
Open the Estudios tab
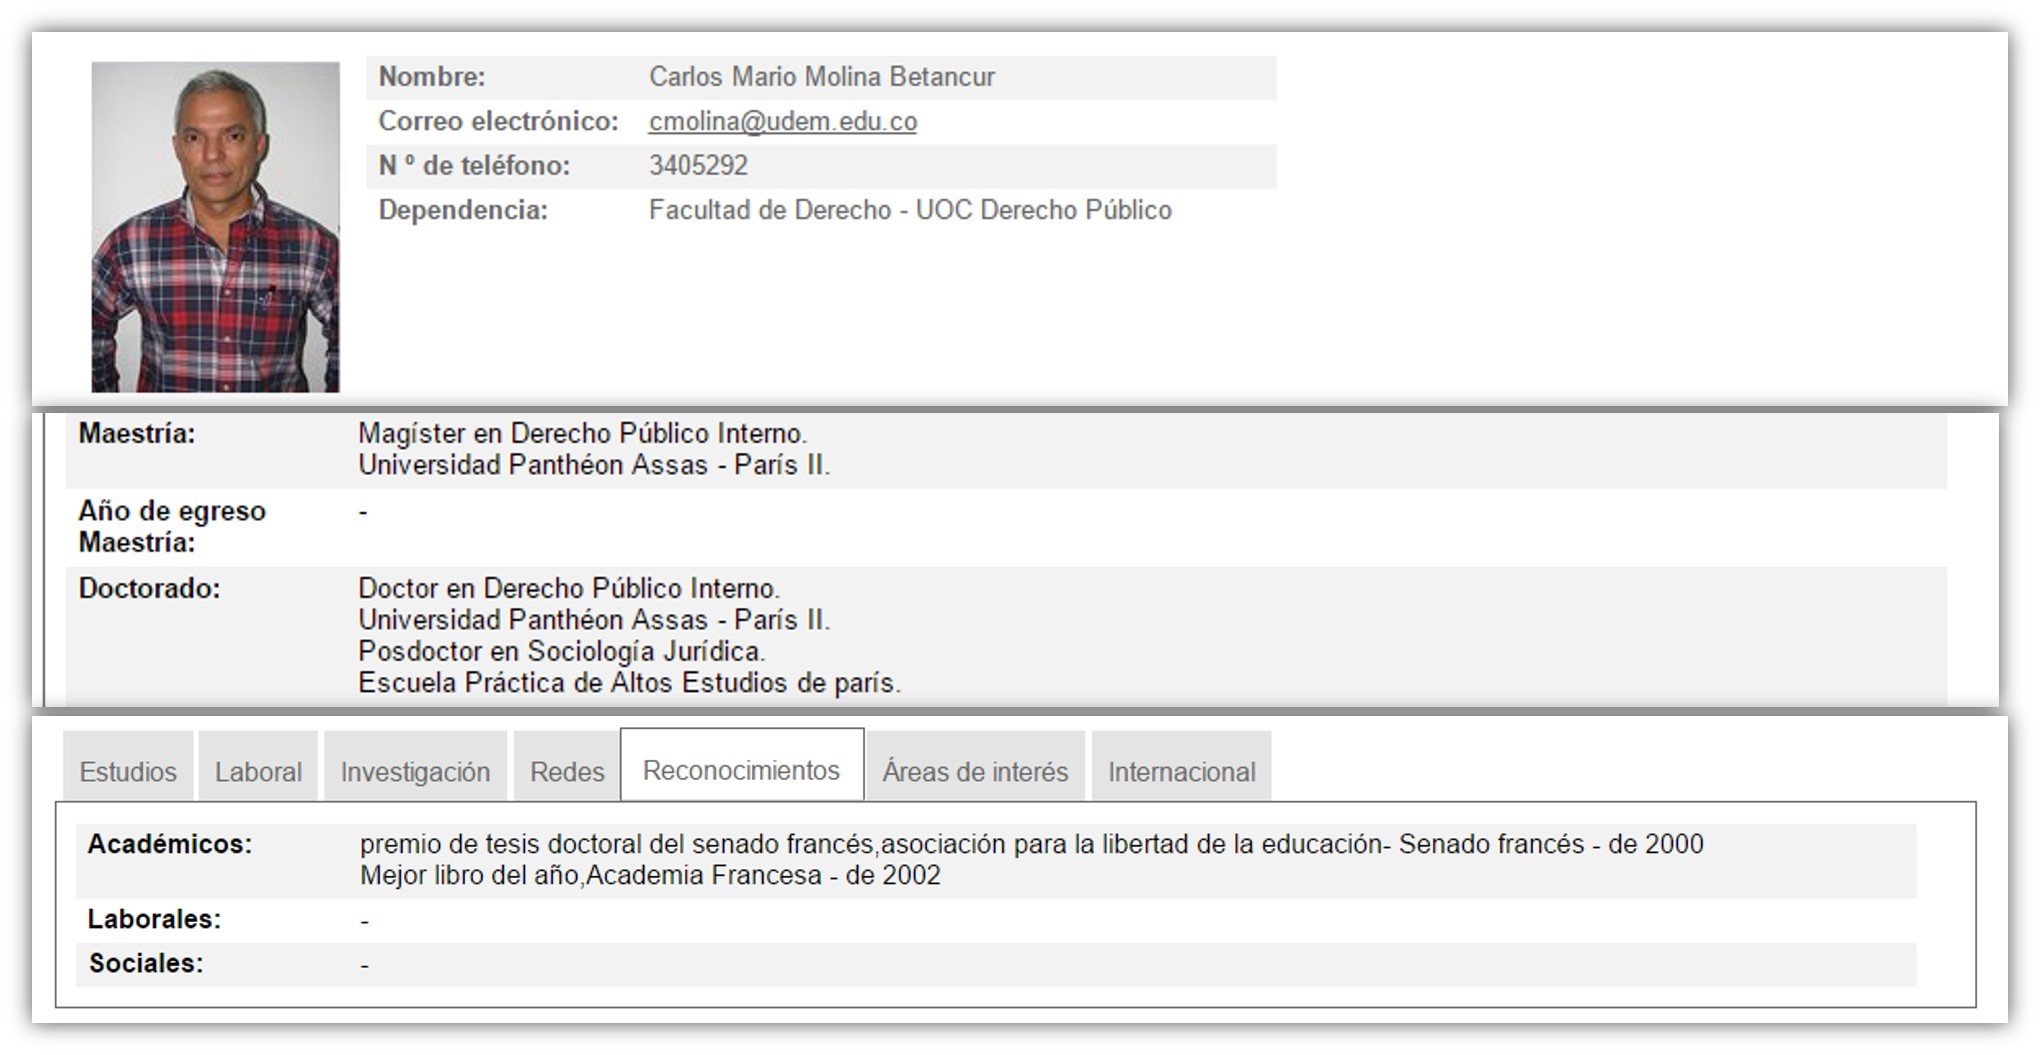pyautogui.click(x=128, y=771)
